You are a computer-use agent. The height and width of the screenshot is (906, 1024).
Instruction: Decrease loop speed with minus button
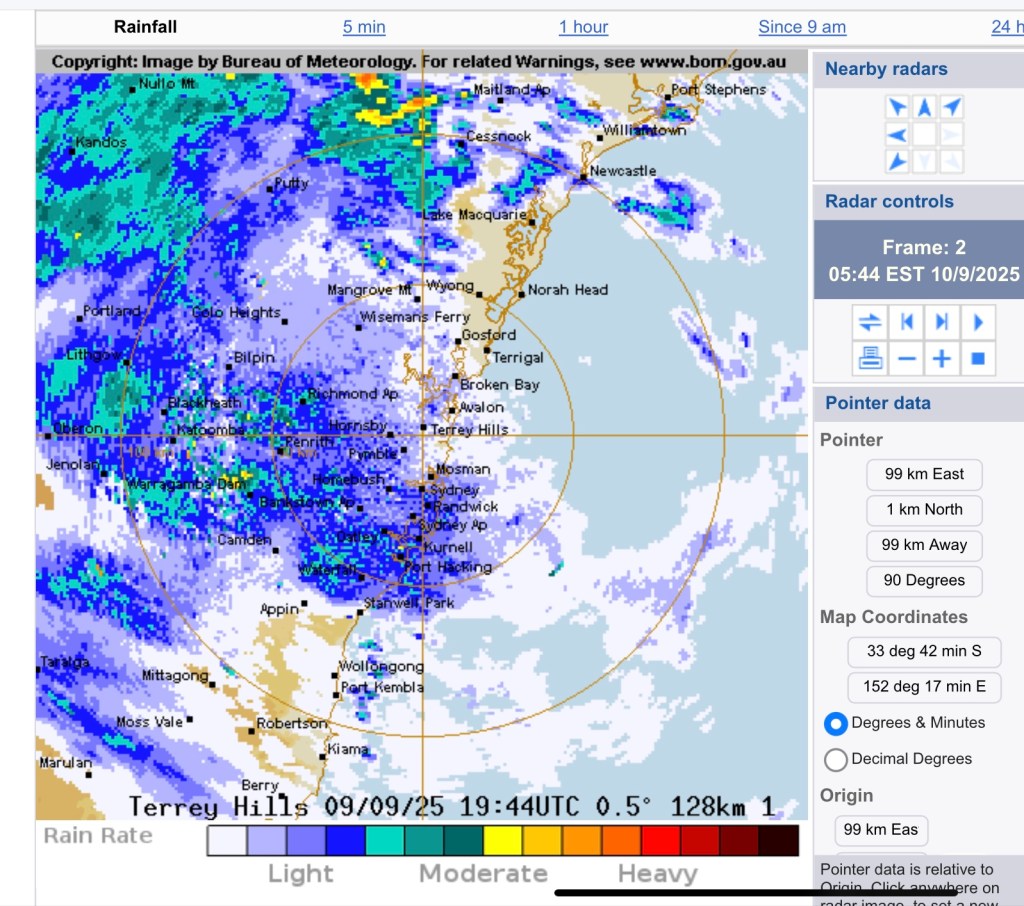[907, 357]
